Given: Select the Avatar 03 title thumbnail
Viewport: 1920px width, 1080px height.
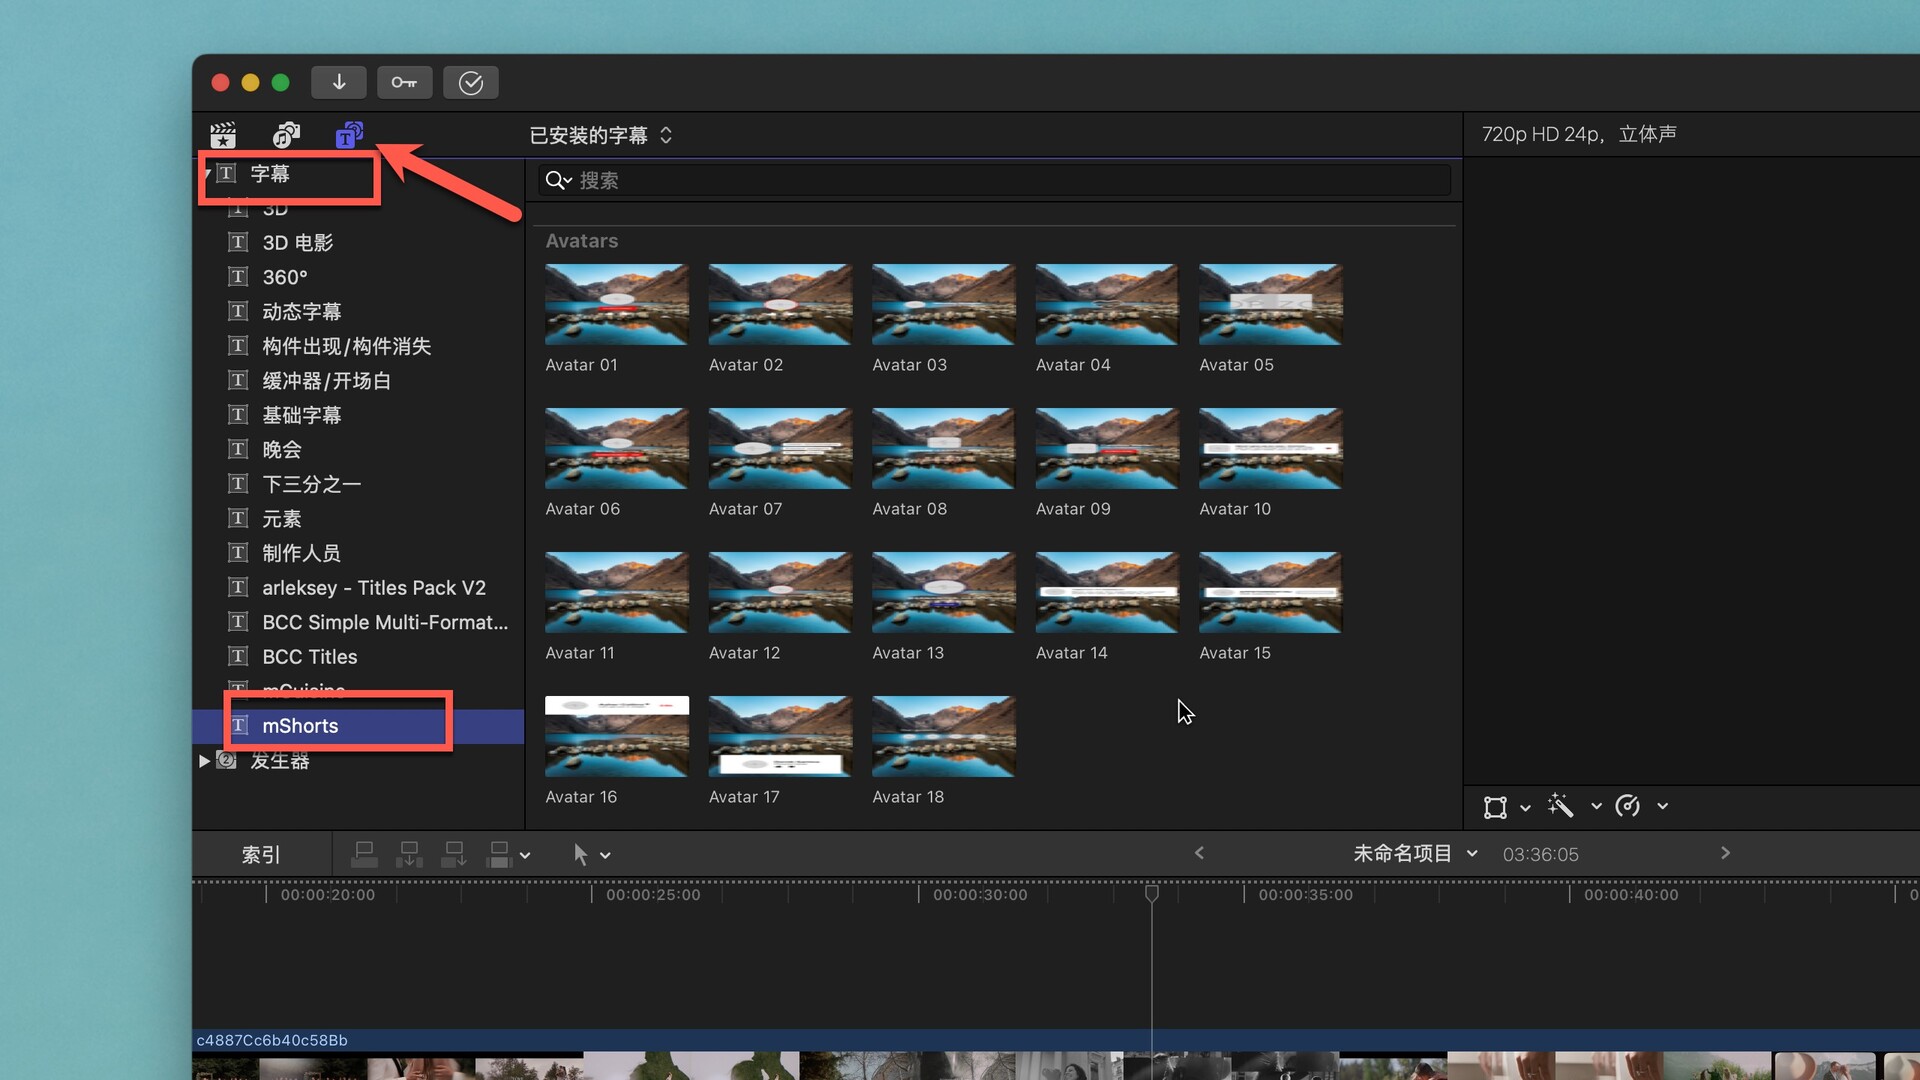Looking at the screenshot, I should click(944, 304).
